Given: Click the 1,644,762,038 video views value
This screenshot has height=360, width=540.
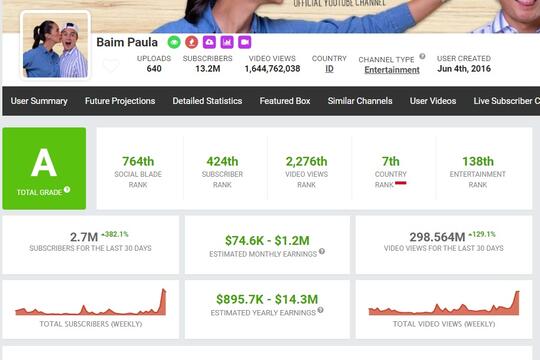Looking at the screenshot, I should (272, 69).
